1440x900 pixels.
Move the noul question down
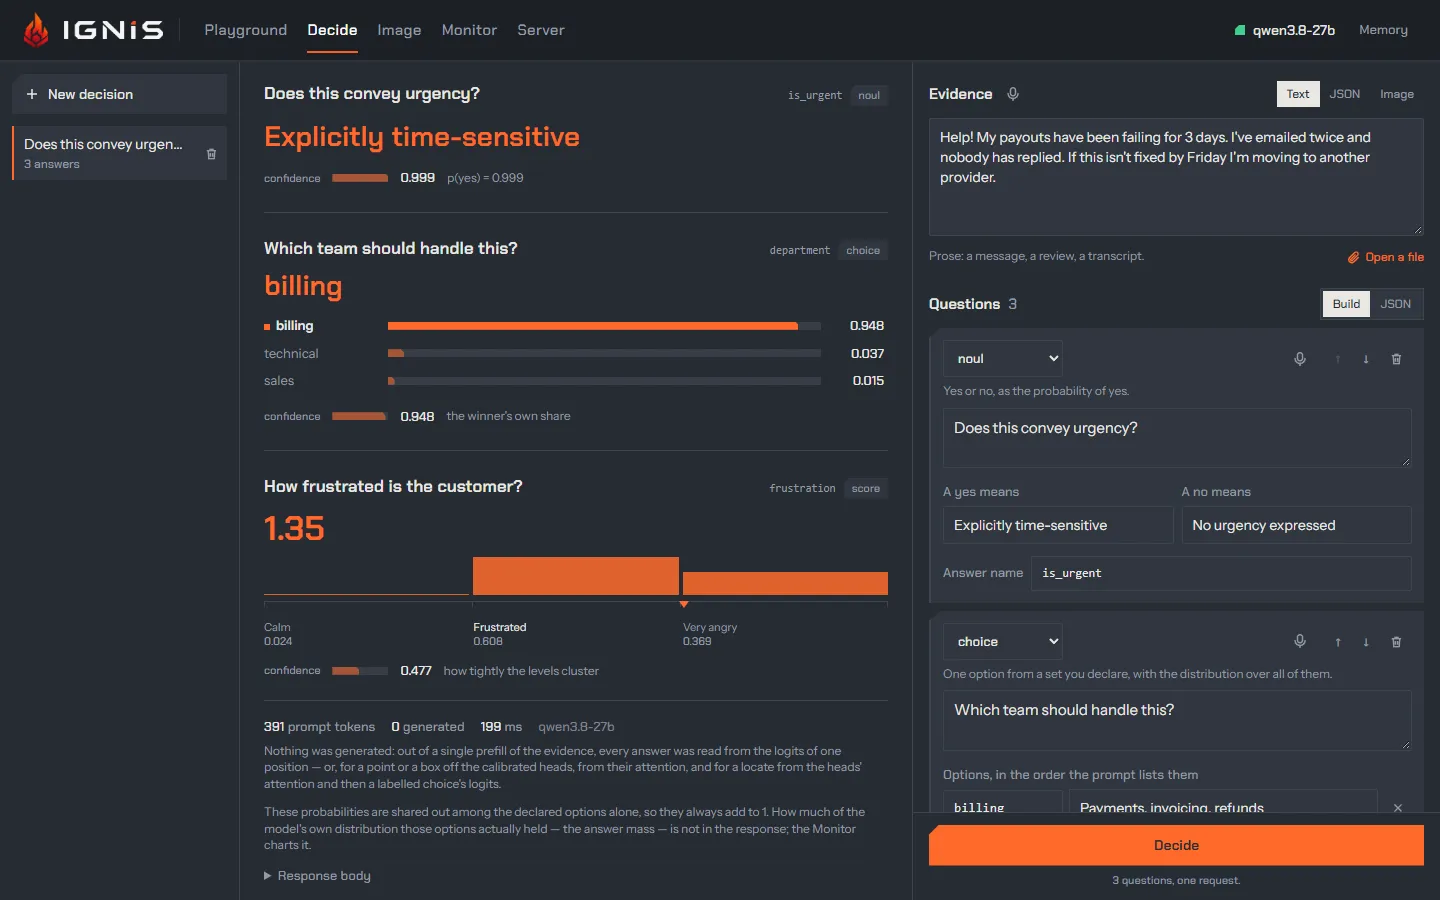pos(1366,359)
